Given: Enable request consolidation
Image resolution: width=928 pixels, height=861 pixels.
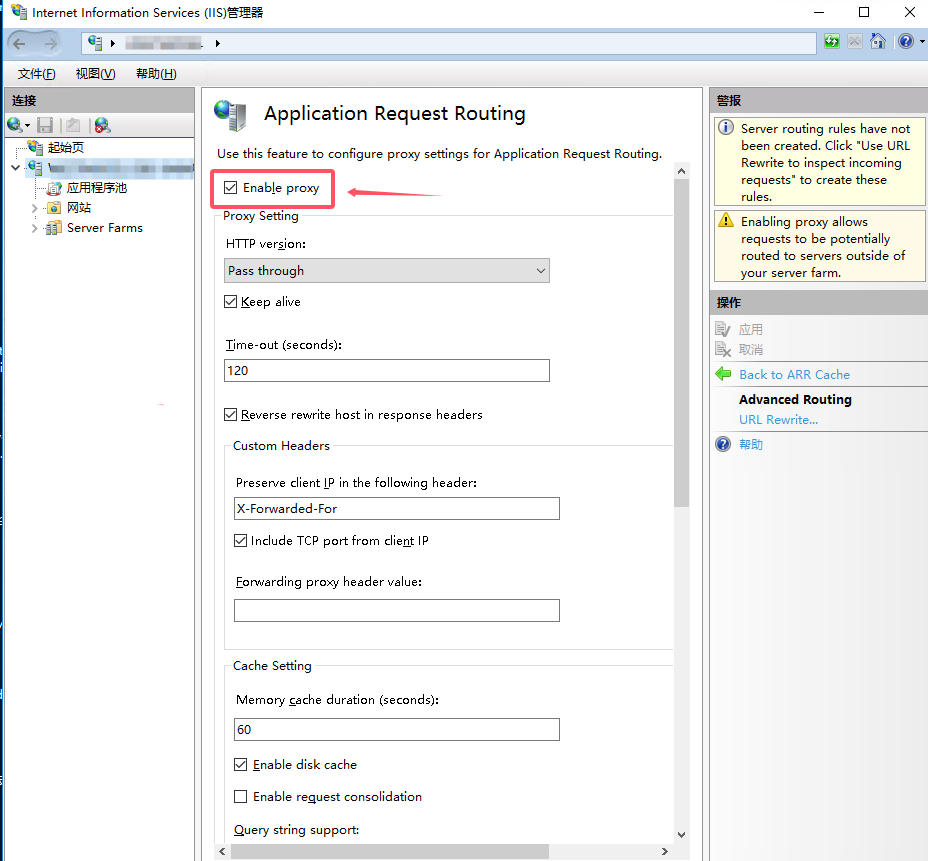Looking at the screenshot, I should tap(240, 797).
